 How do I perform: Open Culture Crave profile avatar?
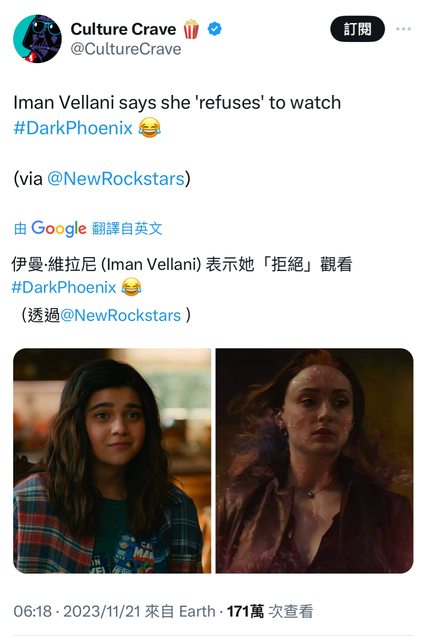coord(37,39)
